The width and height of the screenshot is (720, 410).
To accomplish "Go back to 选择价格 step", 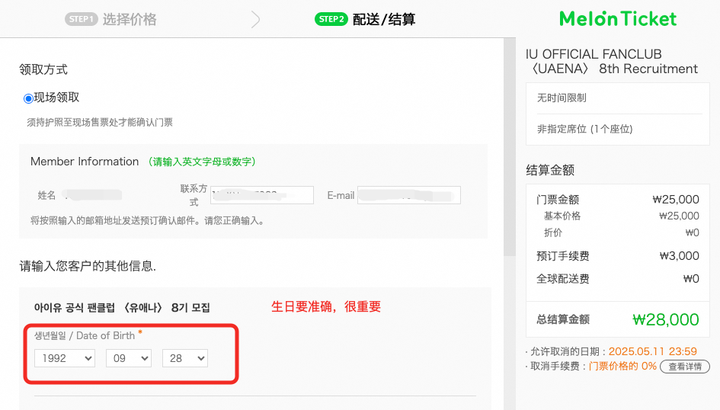I will 129,19.
